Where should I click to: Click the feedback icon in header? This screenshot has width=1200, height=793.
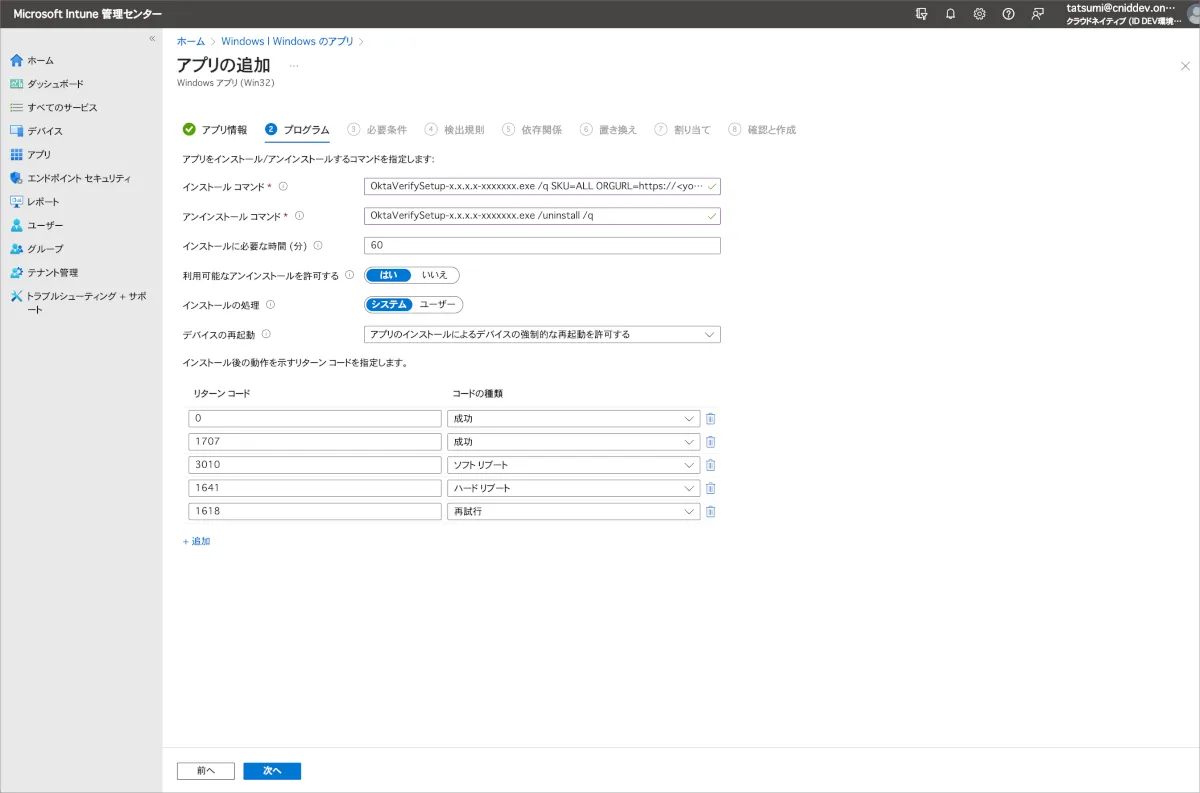[1038, 14]
